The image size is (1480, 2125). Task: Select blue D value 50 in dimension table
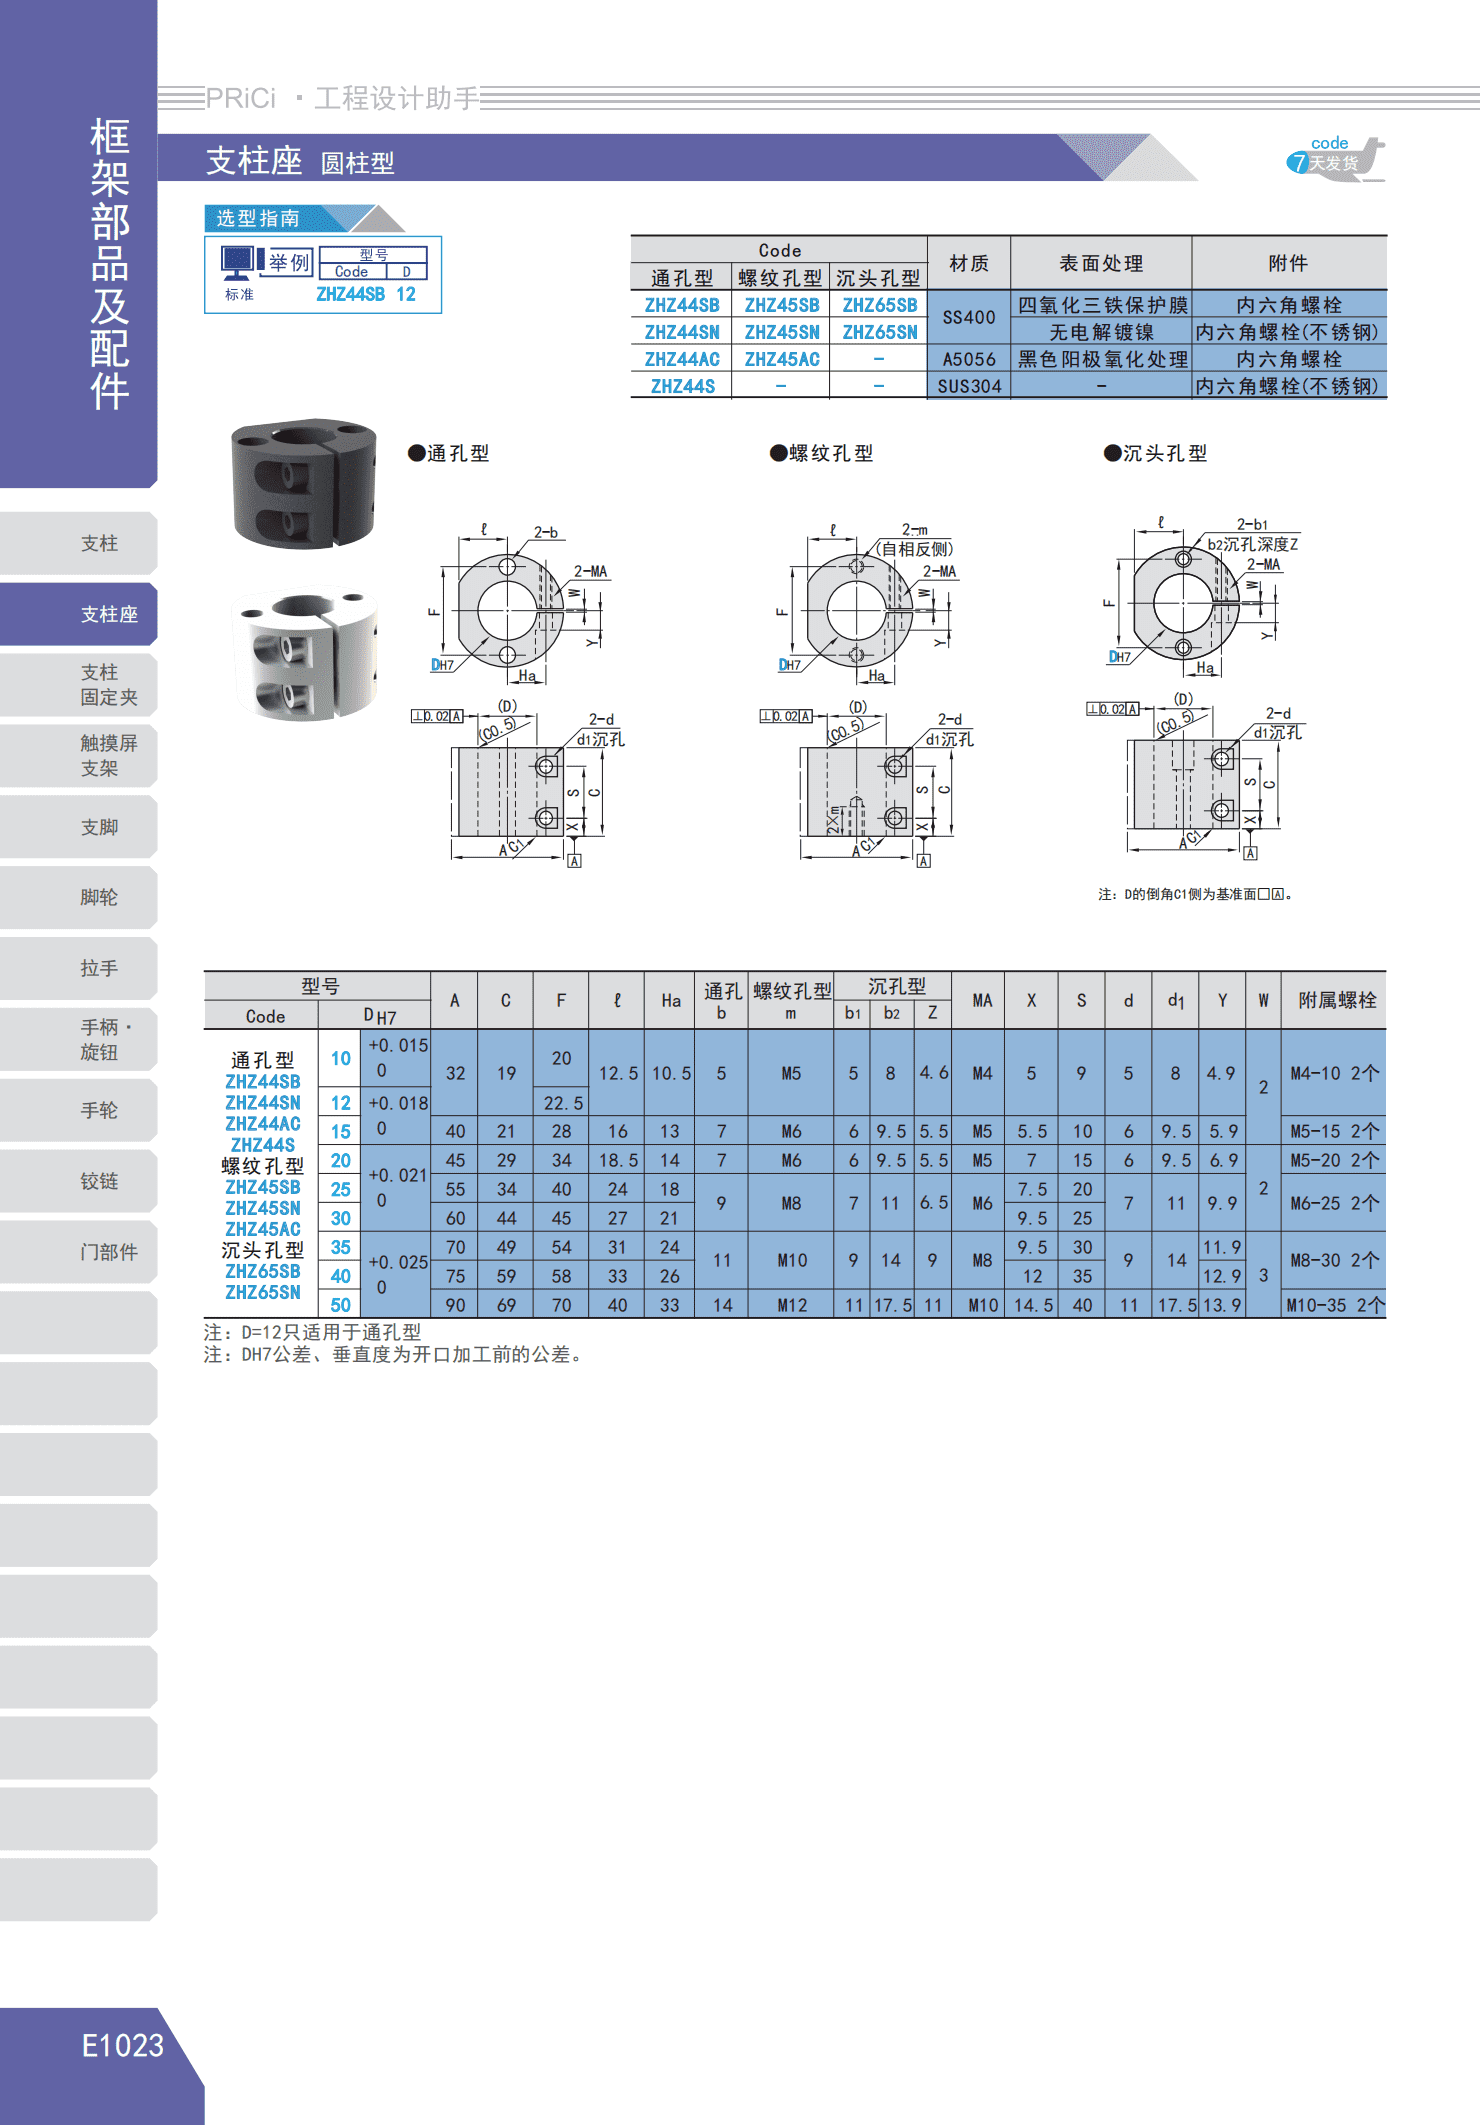click(341, 1305)
